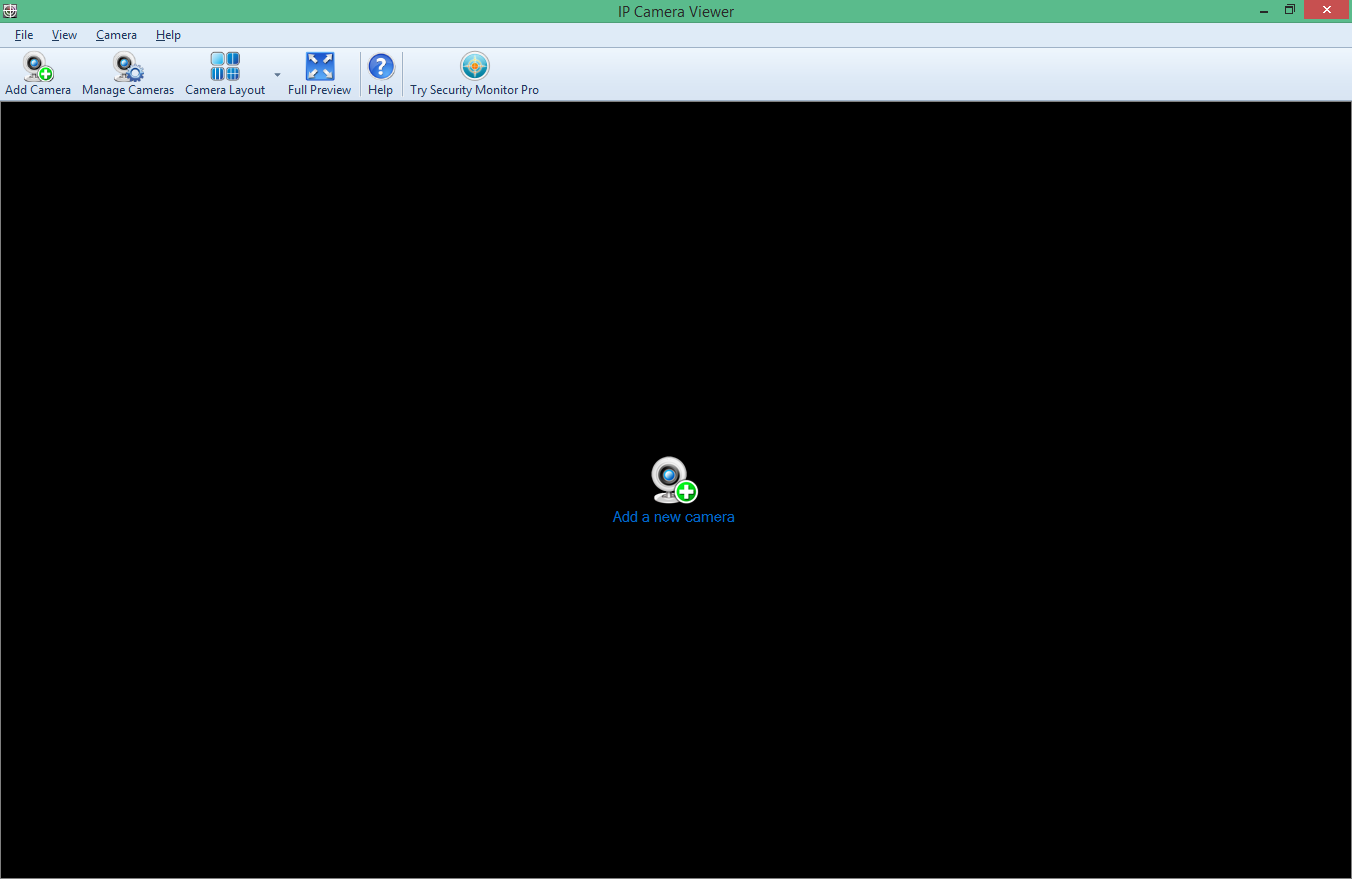Image resolution: width=1352 pixels, height=879 pixels.
Task: Open the Help menu in menu bar
Action: coord(168,35)
